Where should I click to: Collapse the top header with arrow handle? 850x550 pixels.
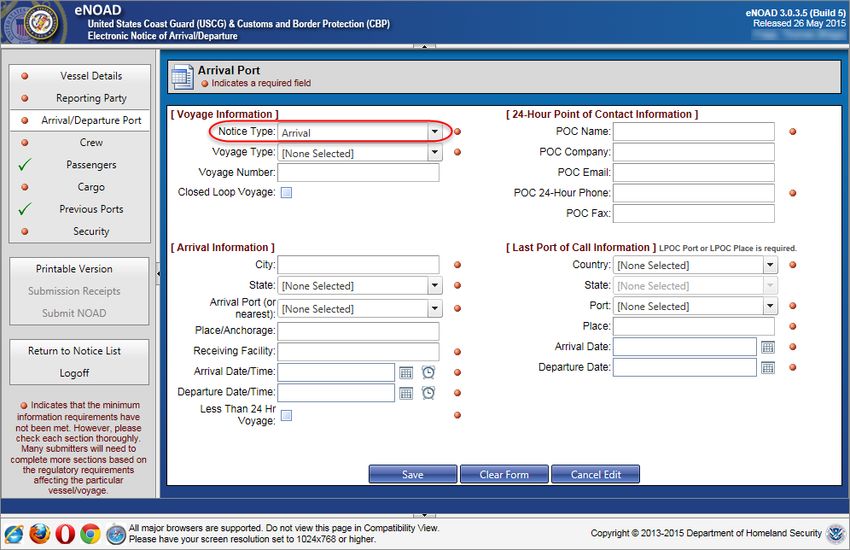click(424, 47)
